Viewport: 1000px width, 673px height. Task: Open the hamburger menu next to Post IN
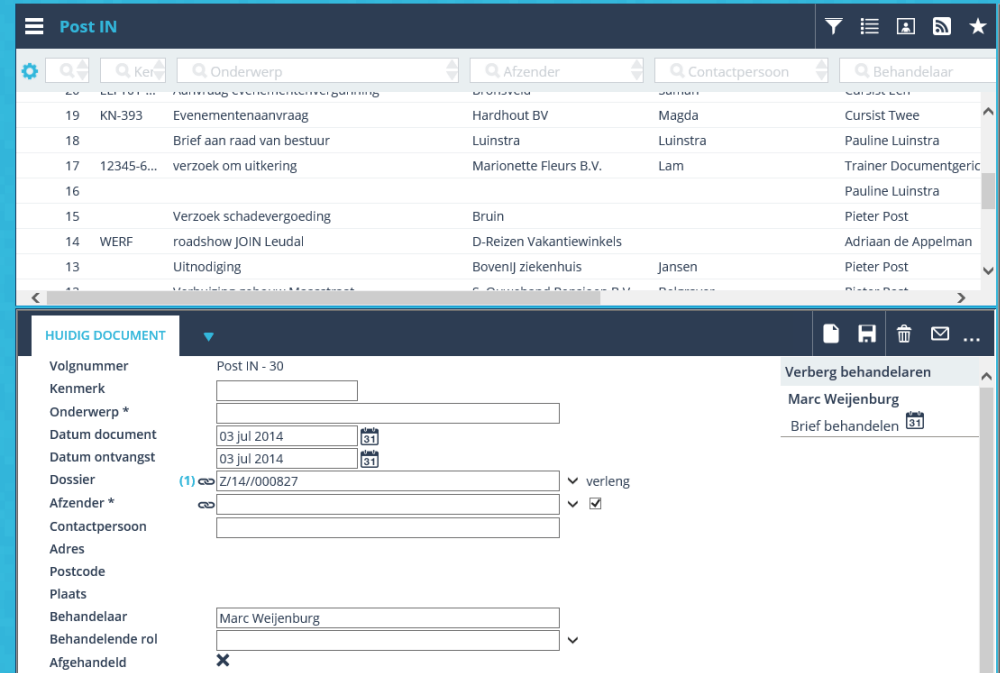coord(34,26)
